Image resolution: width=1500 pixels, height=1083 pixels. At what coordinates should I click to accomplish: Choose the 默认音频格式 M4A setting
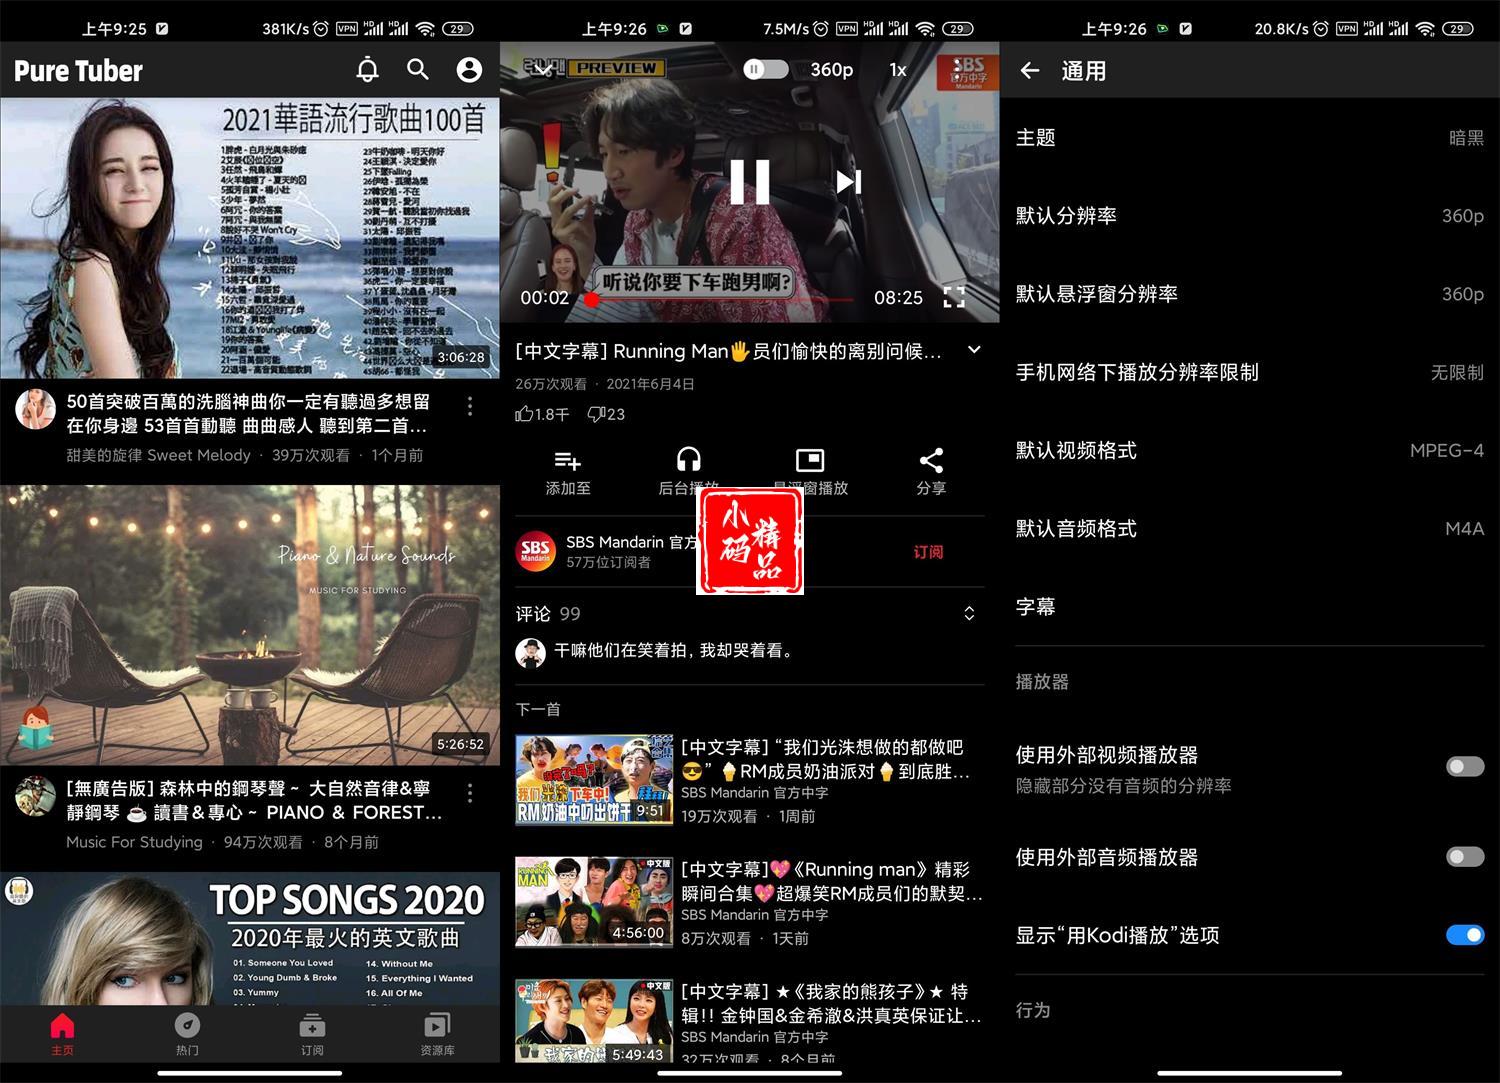tap(1250, 528)
